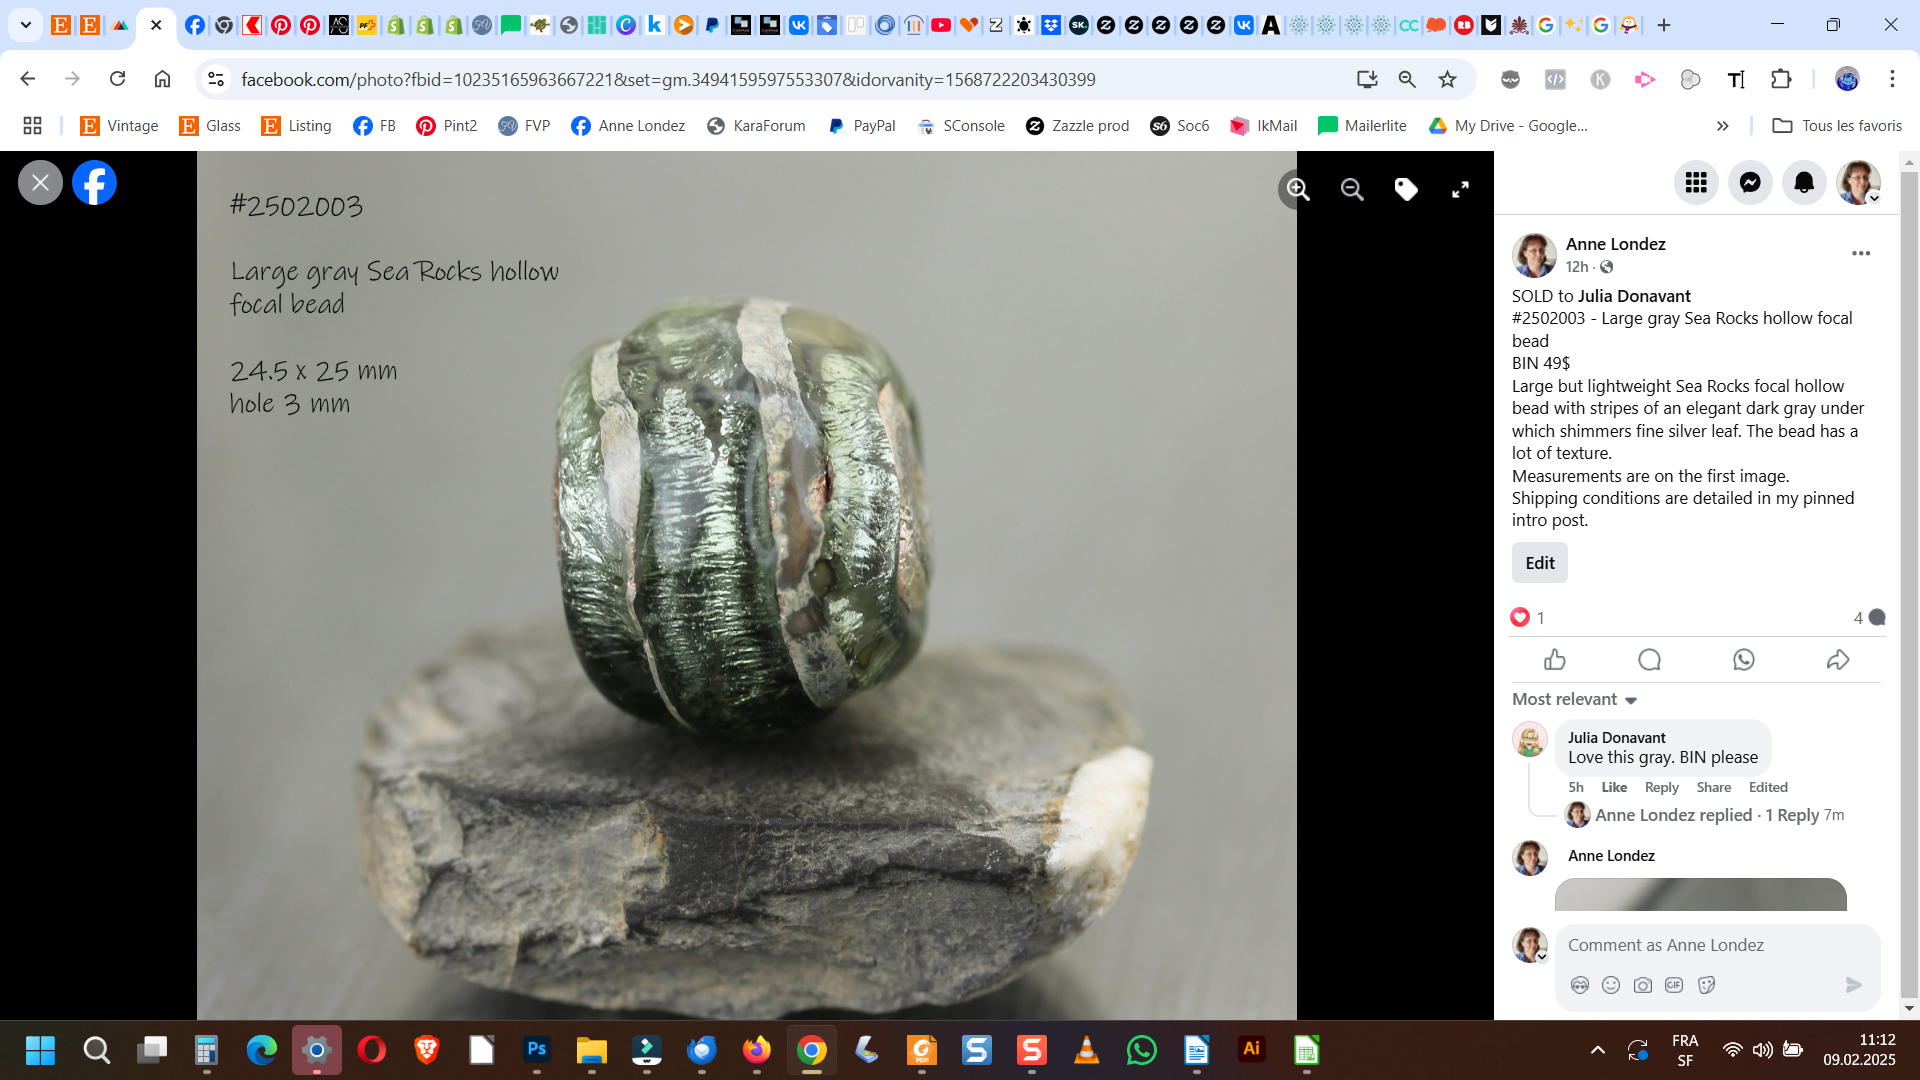Image resolution: width=1920 pixels, height=1080 pixels.
Task: Enter fullscreen photo view
Action: (1460, 189)
